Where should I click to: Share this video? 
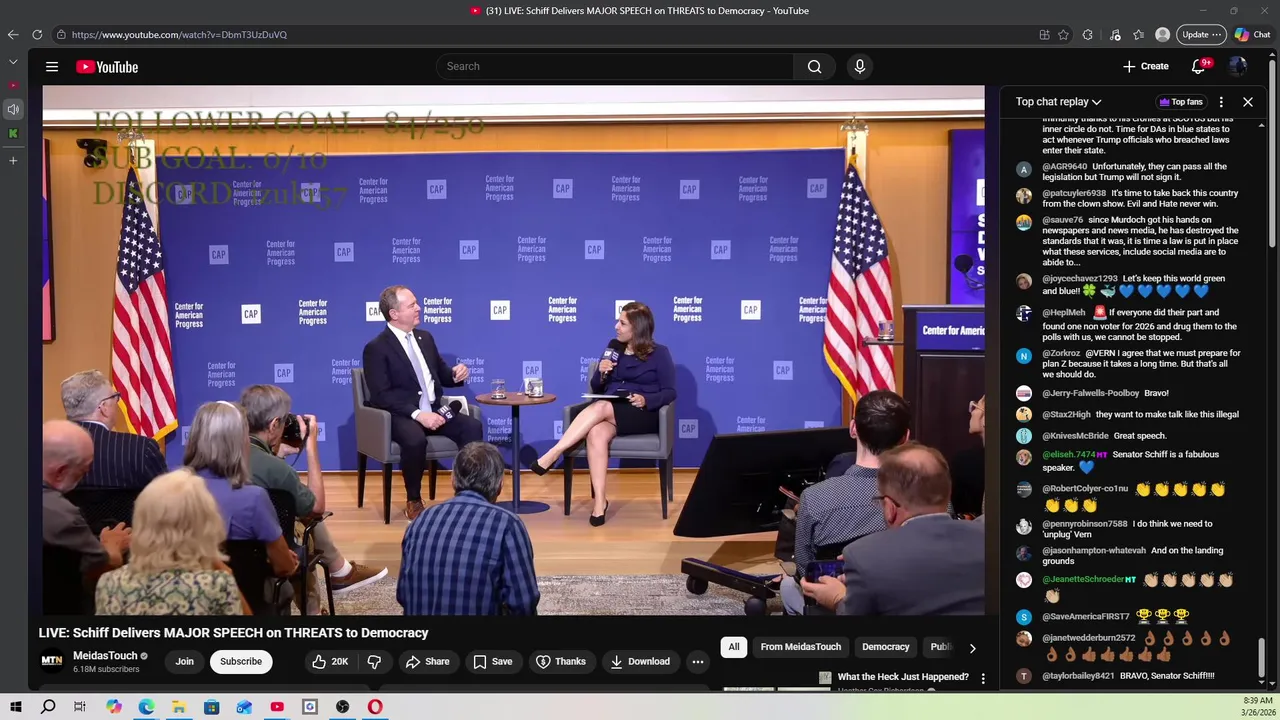pos(428,661)
